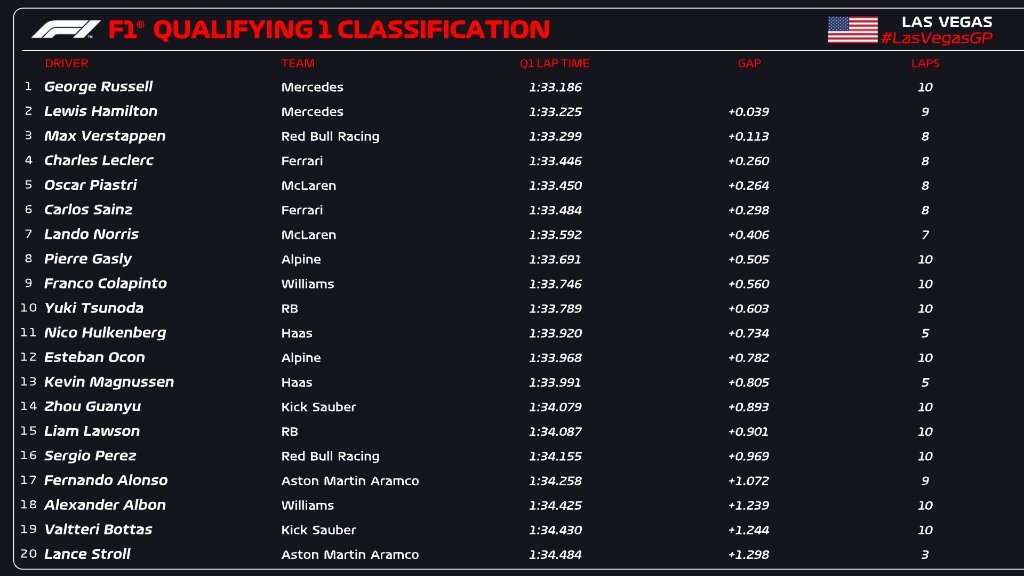The image size is (1024, 576).
Task: Click Charles Leclerc's lap time 1:33.446
Action: [554, 160]
